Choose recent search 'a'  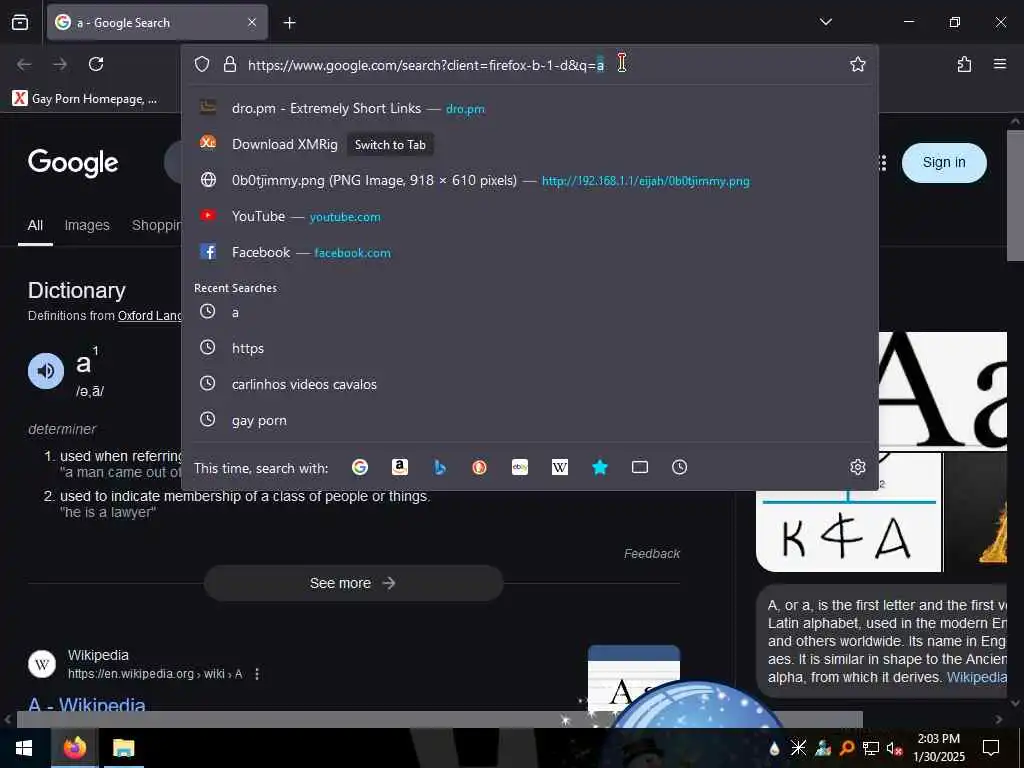(x=530, y=312)
